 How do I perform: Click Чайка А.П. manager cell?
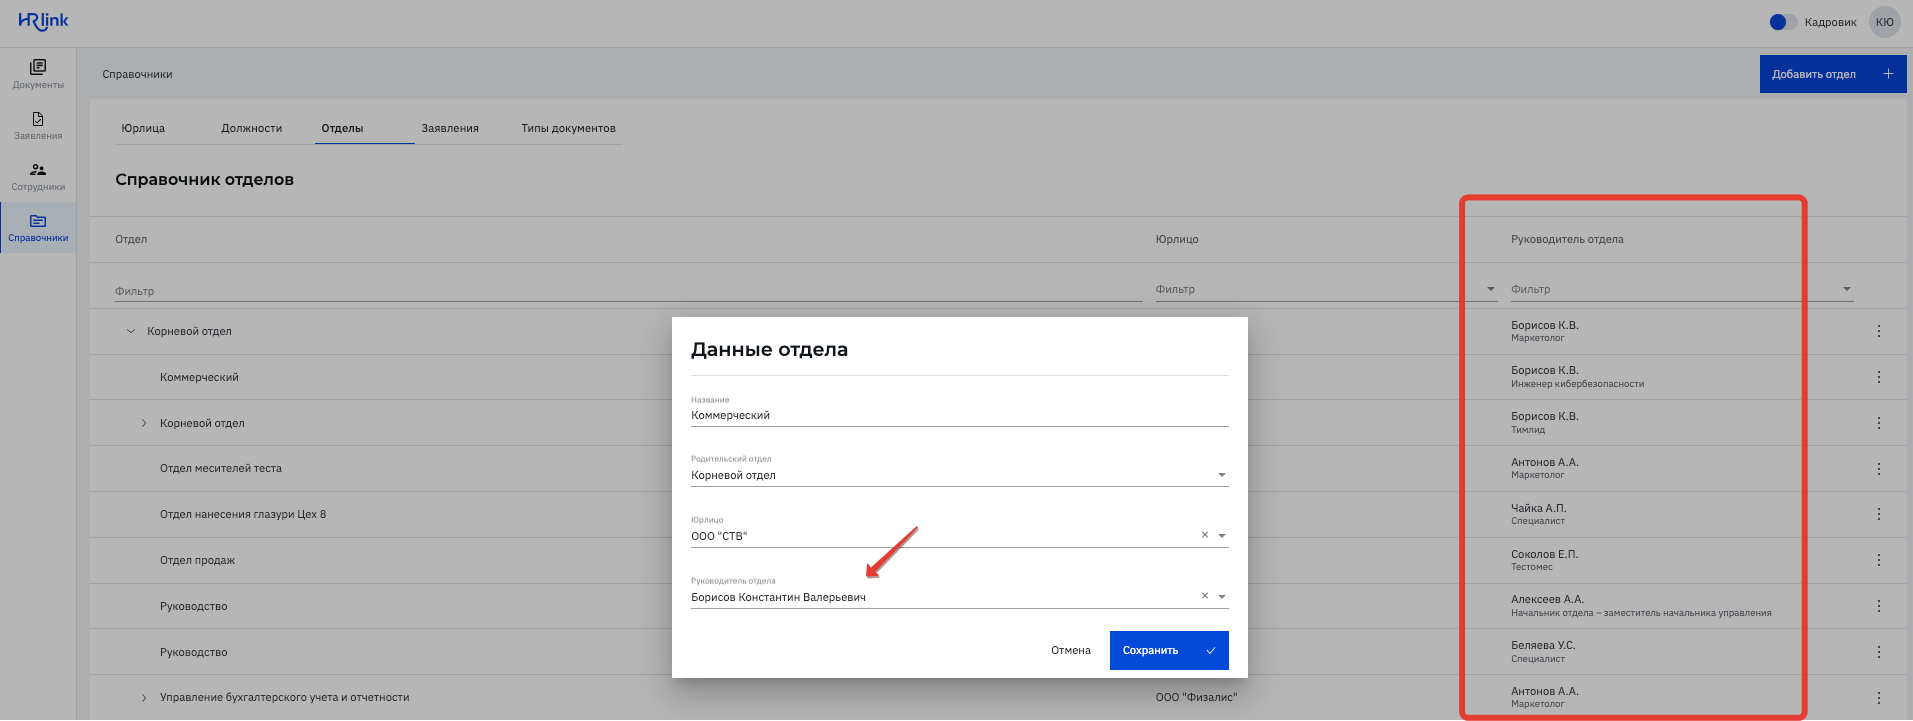point(1538,514)
